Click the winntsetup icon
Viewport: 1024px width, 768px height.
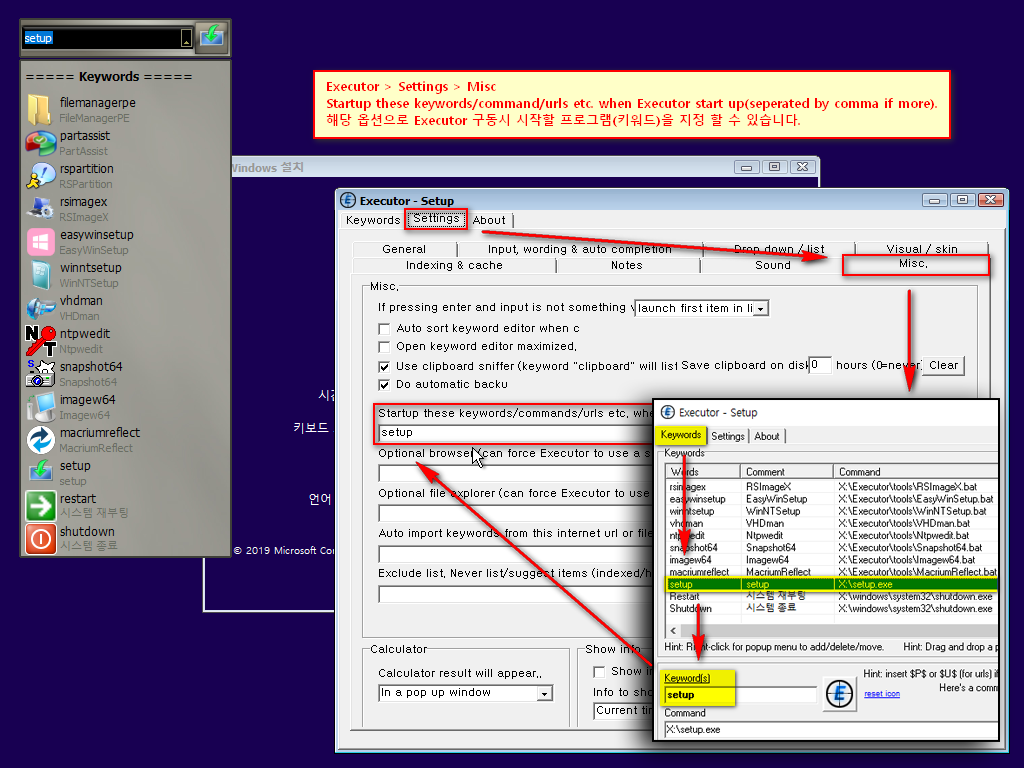40,274
